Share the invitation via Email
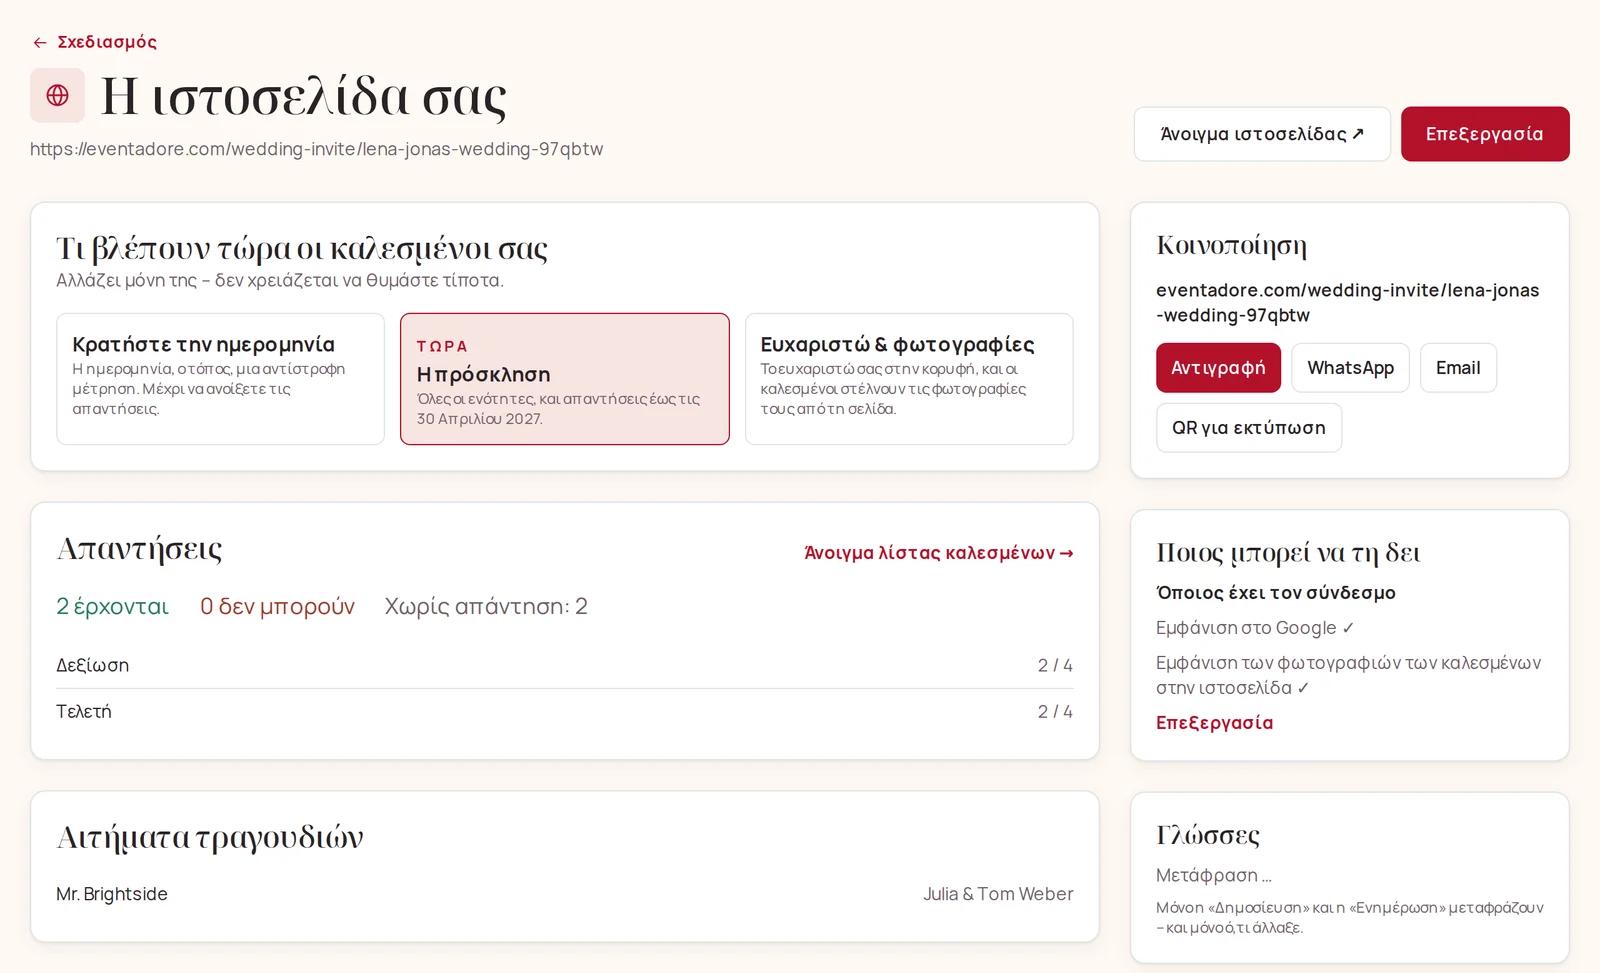The height and width of the screenshot is (973, 1600). (x=1458, y=368)
